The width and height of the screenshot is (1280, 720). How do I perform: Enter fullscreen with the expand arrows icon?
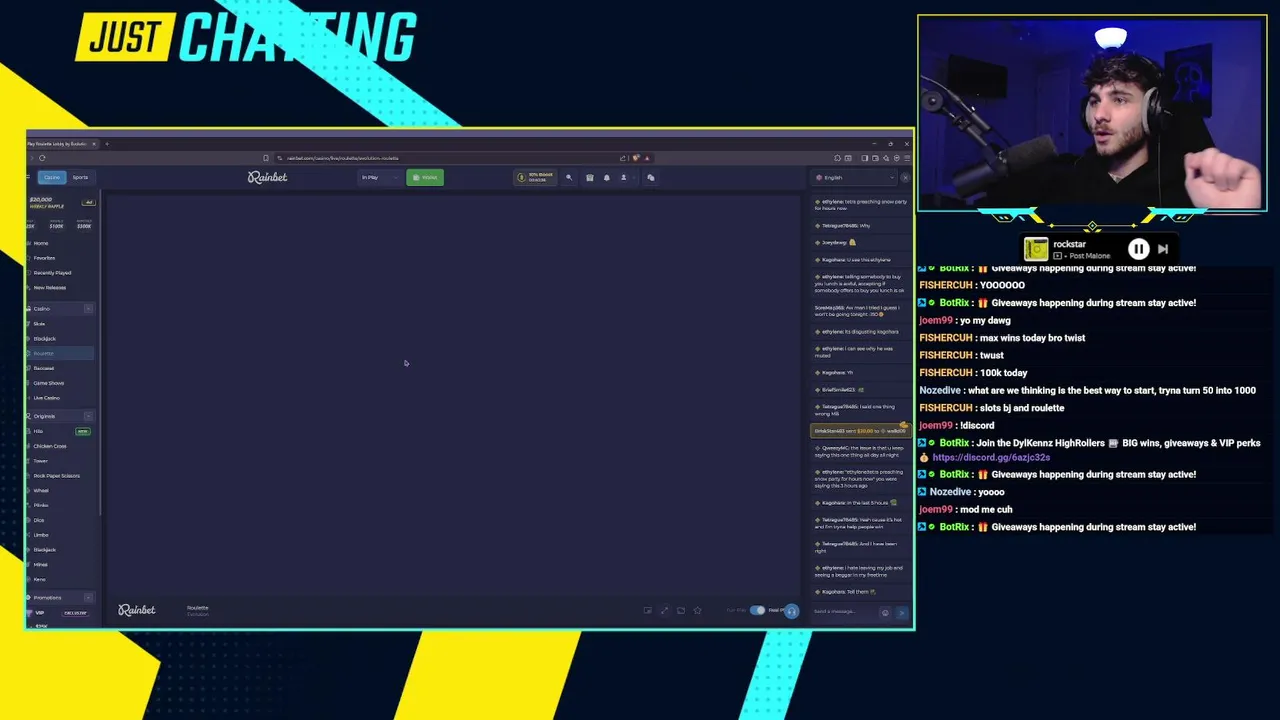tap(664, 610)
